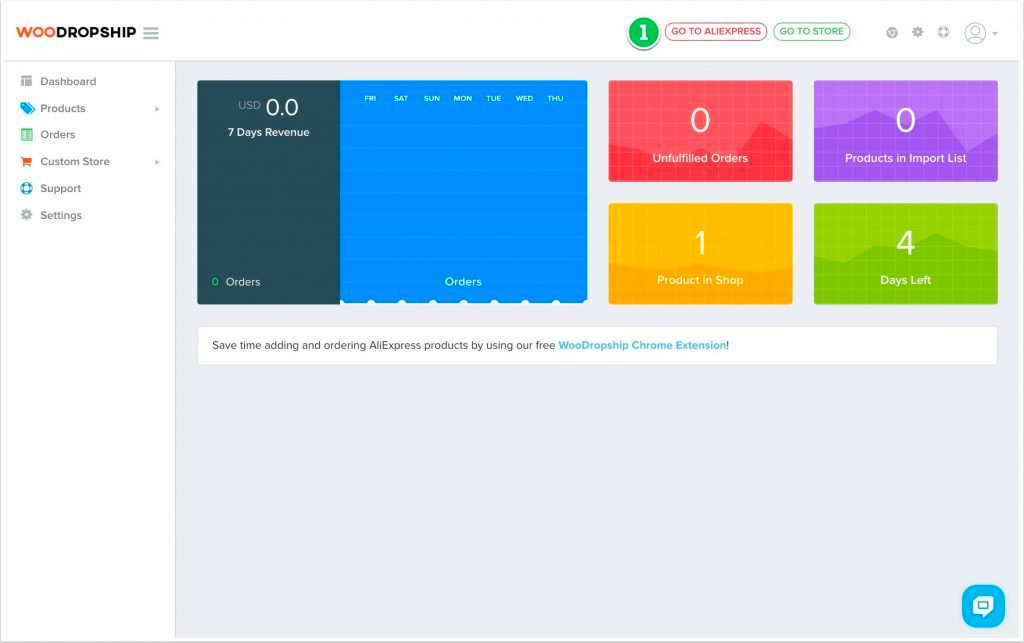The width and height of the screenshot is (1024, 643).
Task: Expand the Products submenu arrow
Action: (157, 108)
